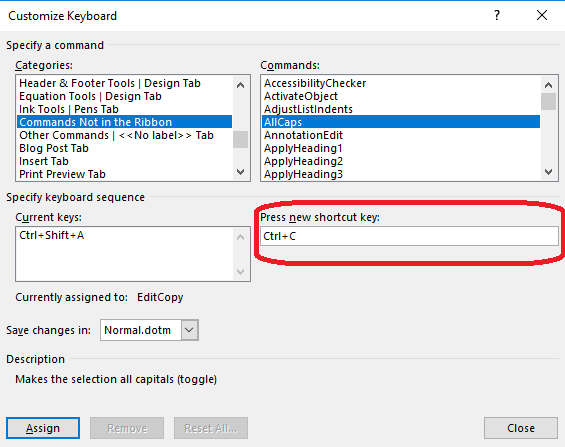Viewport: 565px width, 447px height.
Task: Select Equation Tools | Design Tab category
Action: click(x=124, y=96)
